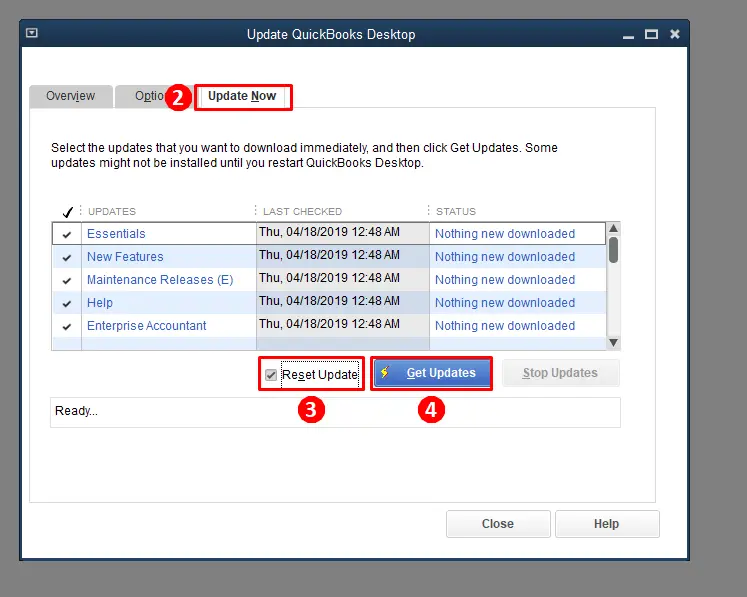
Task: Click Help row last checked date
Action: 329,301
